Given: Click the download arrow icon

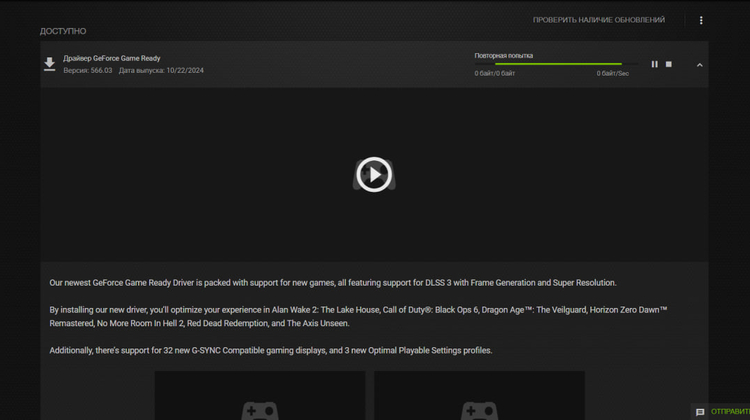Looking at the screenshot, I should [49, 64].
